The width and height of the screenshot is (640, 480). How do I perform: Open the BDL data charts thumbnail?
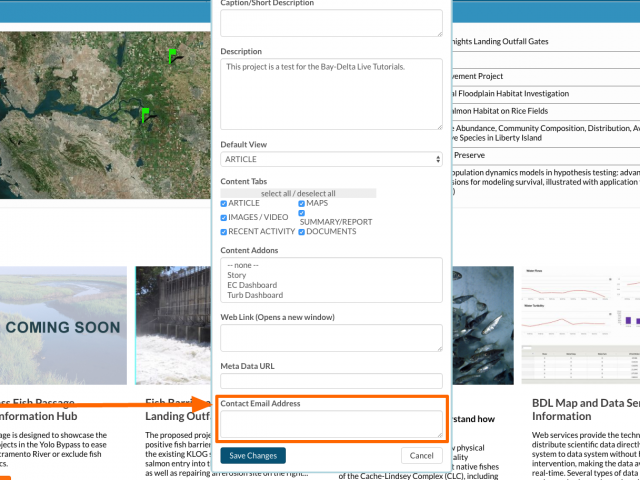(580, 325)
